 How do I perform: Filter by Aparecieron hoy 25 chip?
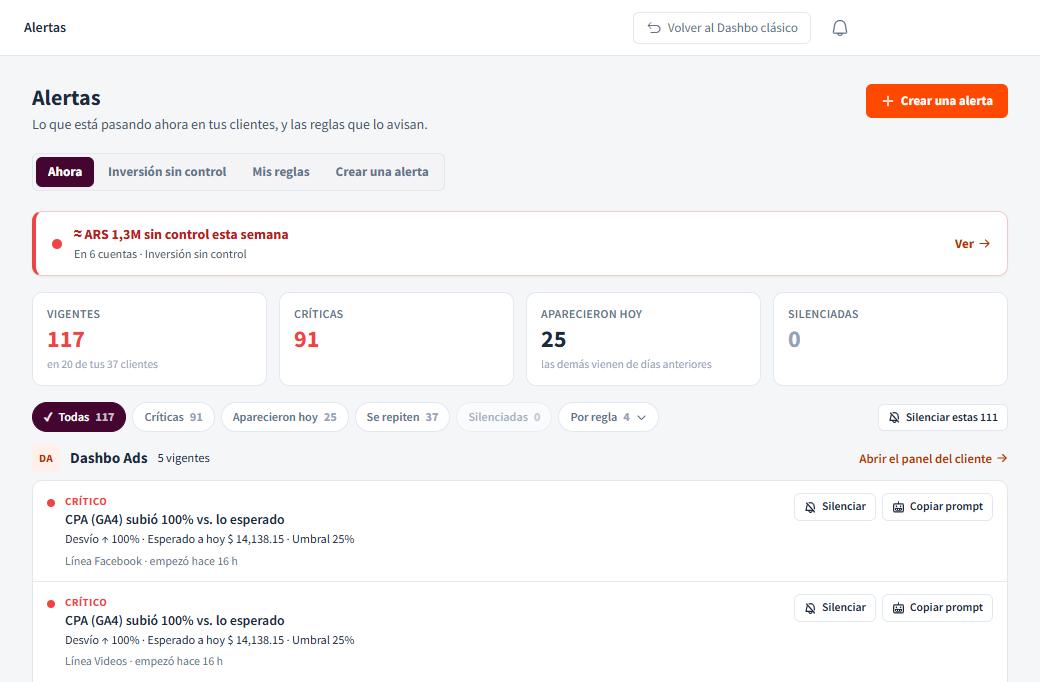point(285,417)
